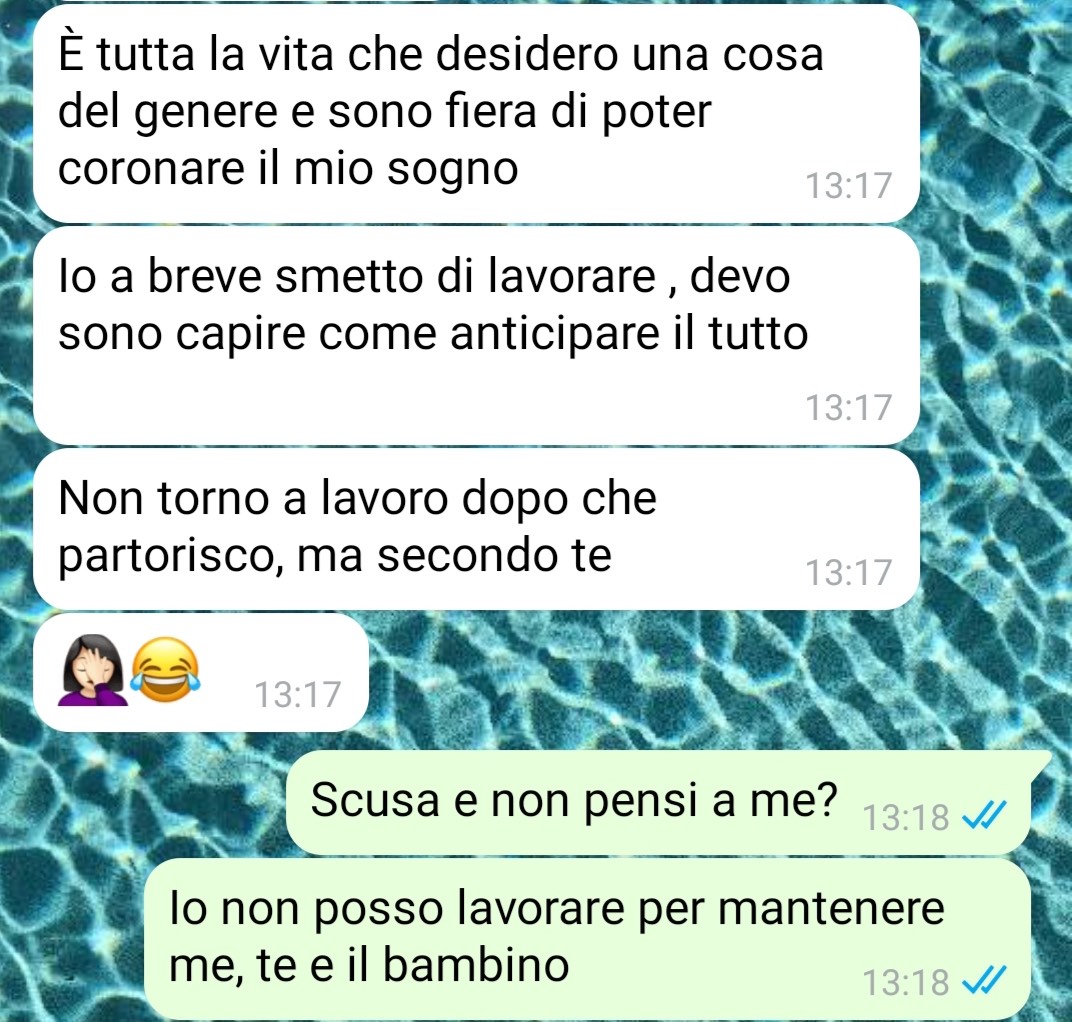Tap read receipt checkmarks on 'Scusa' message

pyautogui.click(x=984, y=815)
